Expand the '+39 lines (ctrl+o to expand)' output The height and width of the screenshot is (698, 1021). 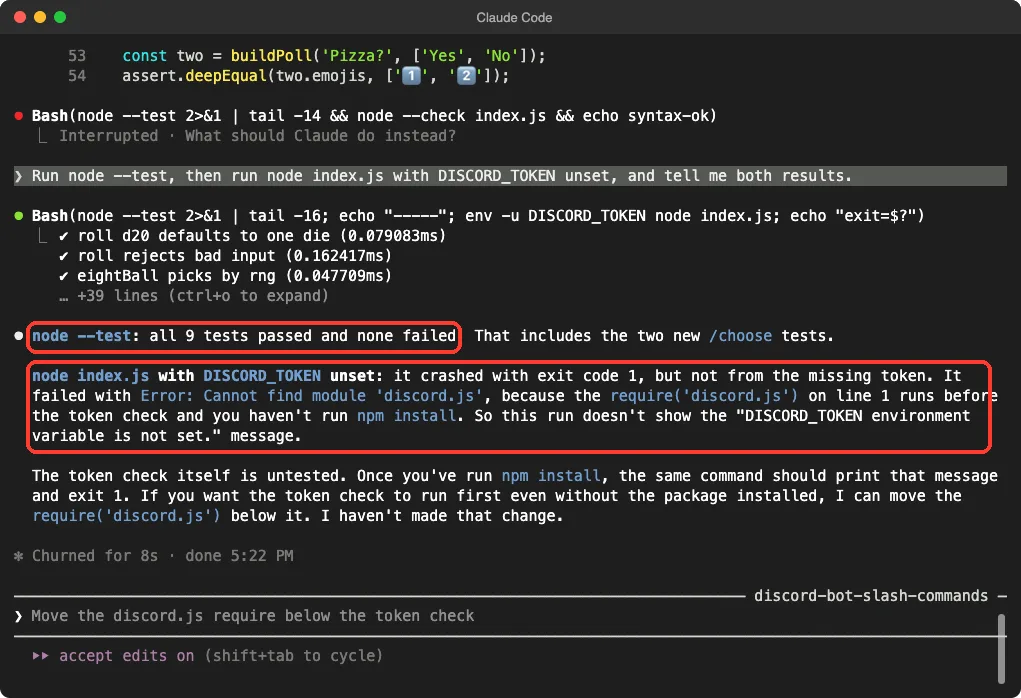click(x=194, y=296)
